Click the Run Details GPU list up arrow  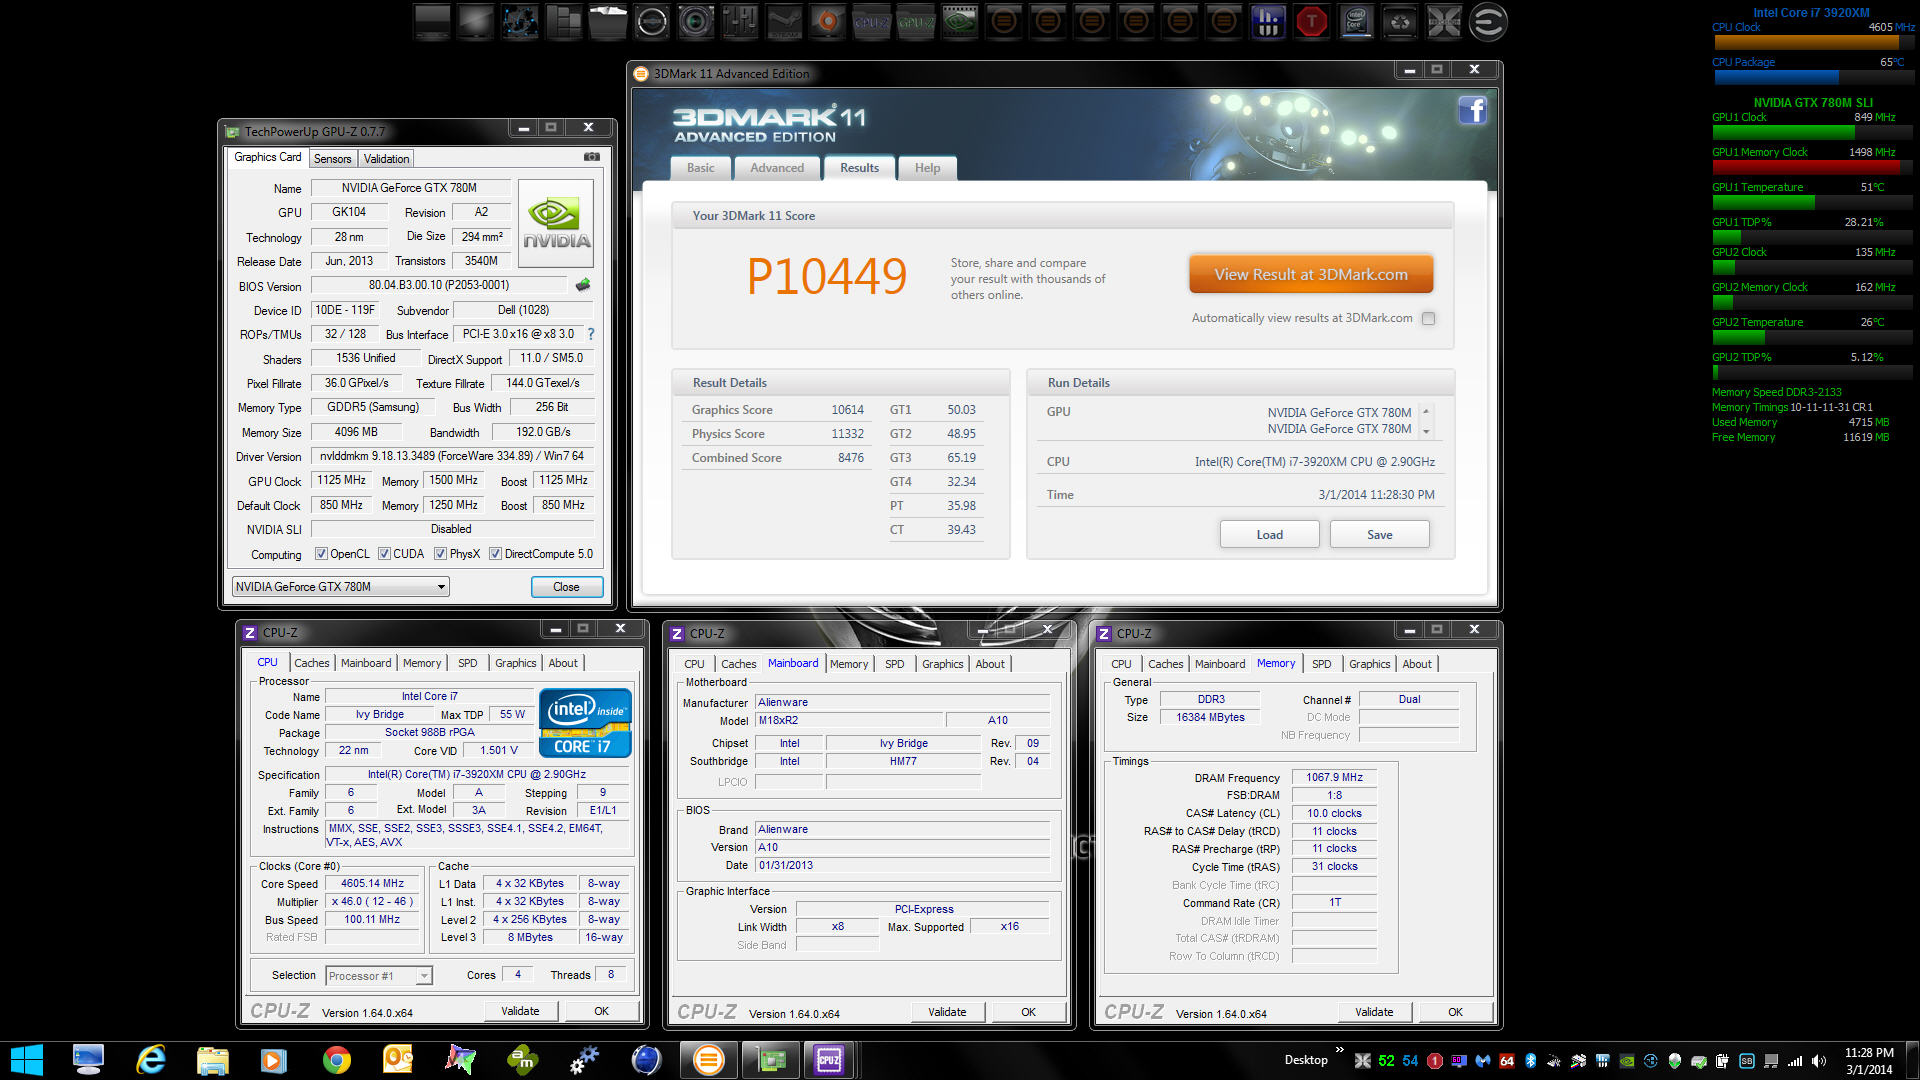(x=1426, y=412)
